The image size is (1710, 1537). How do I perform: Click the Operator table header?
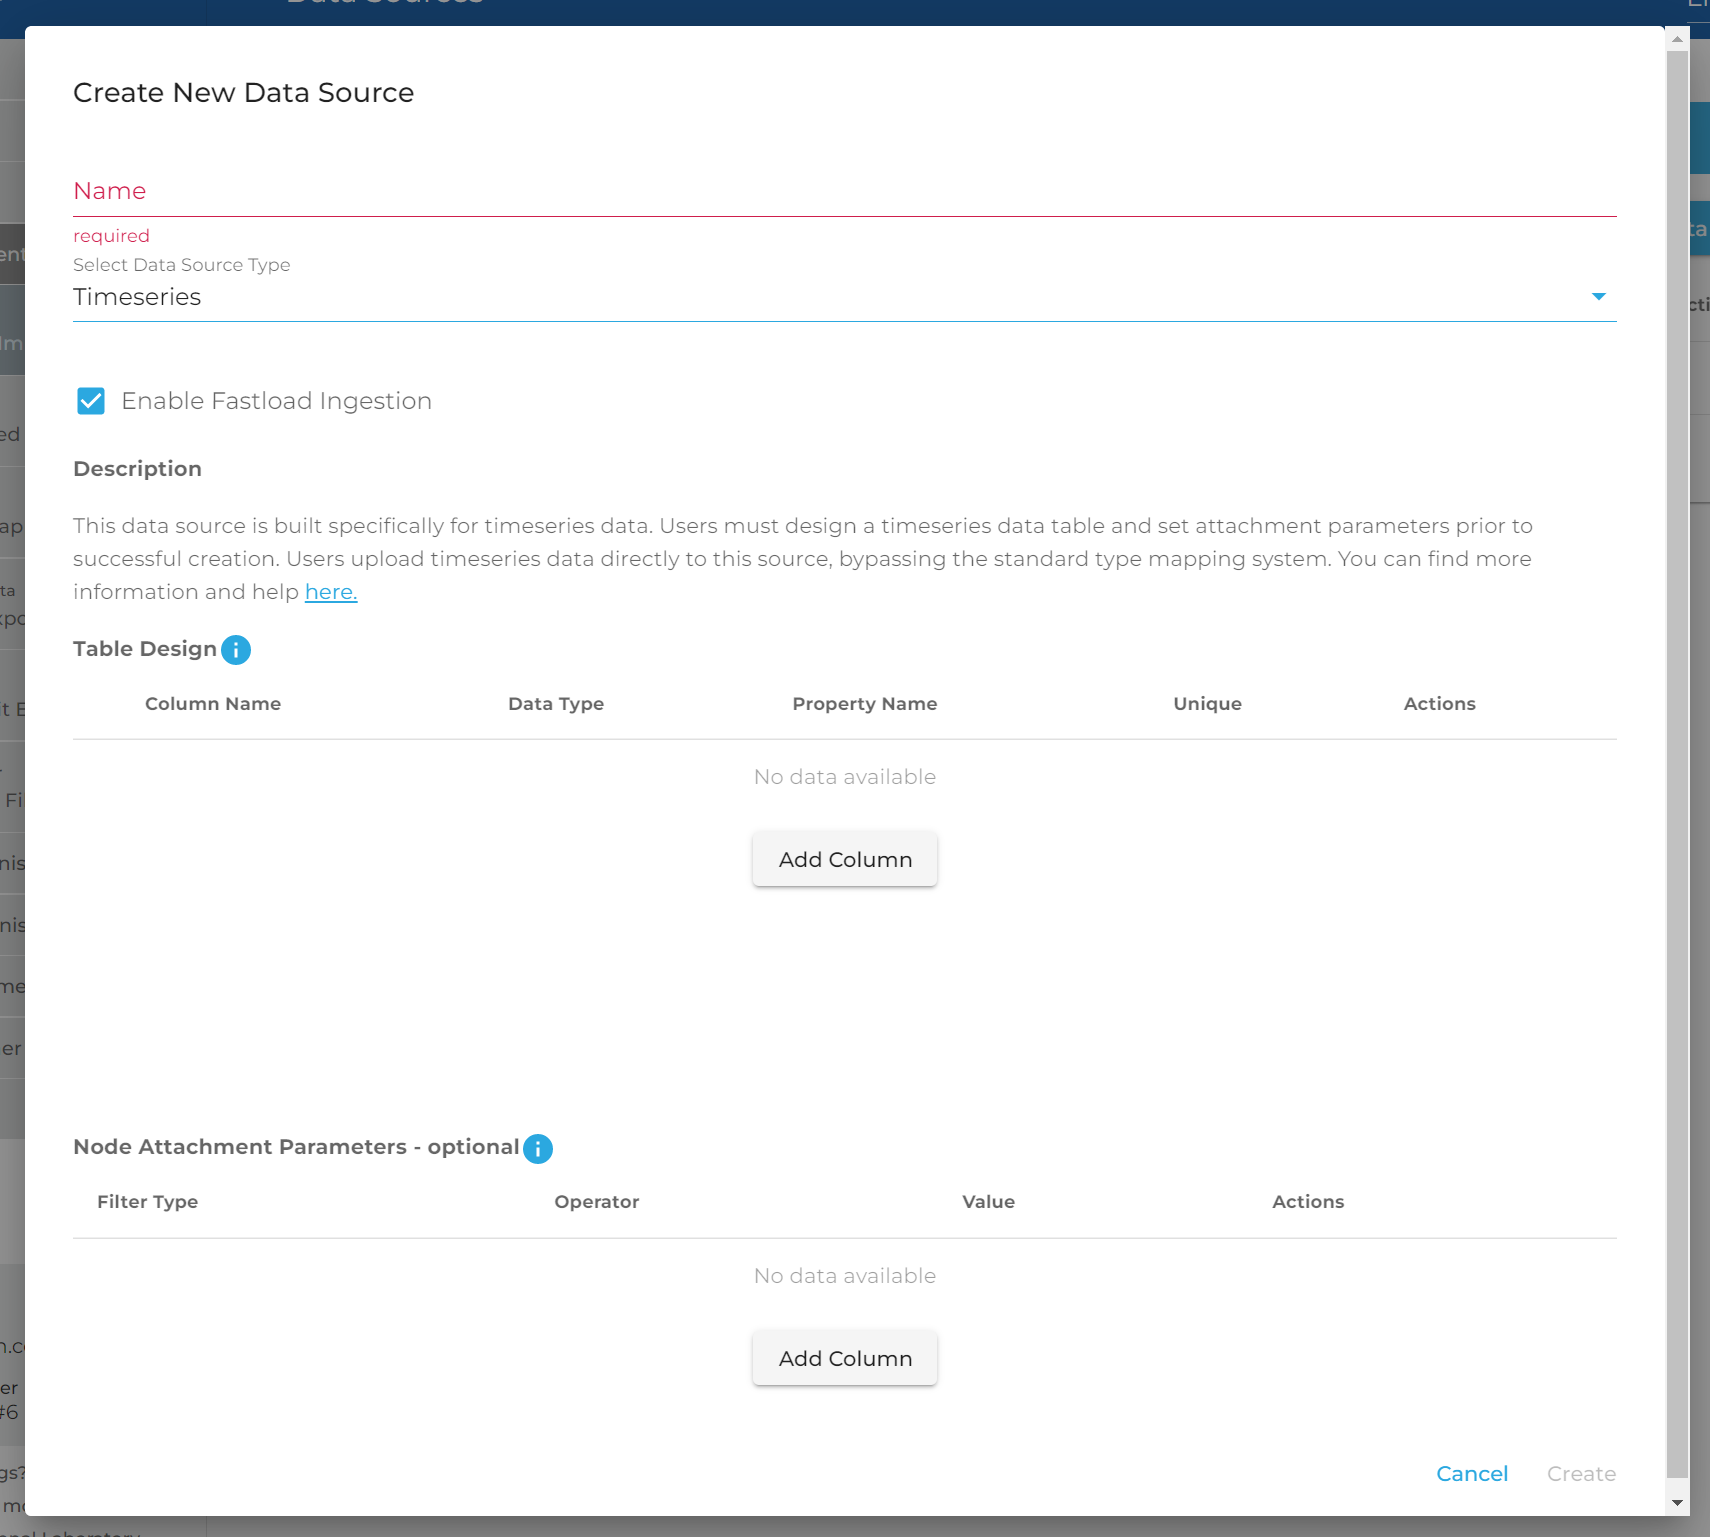point(597,1202)
